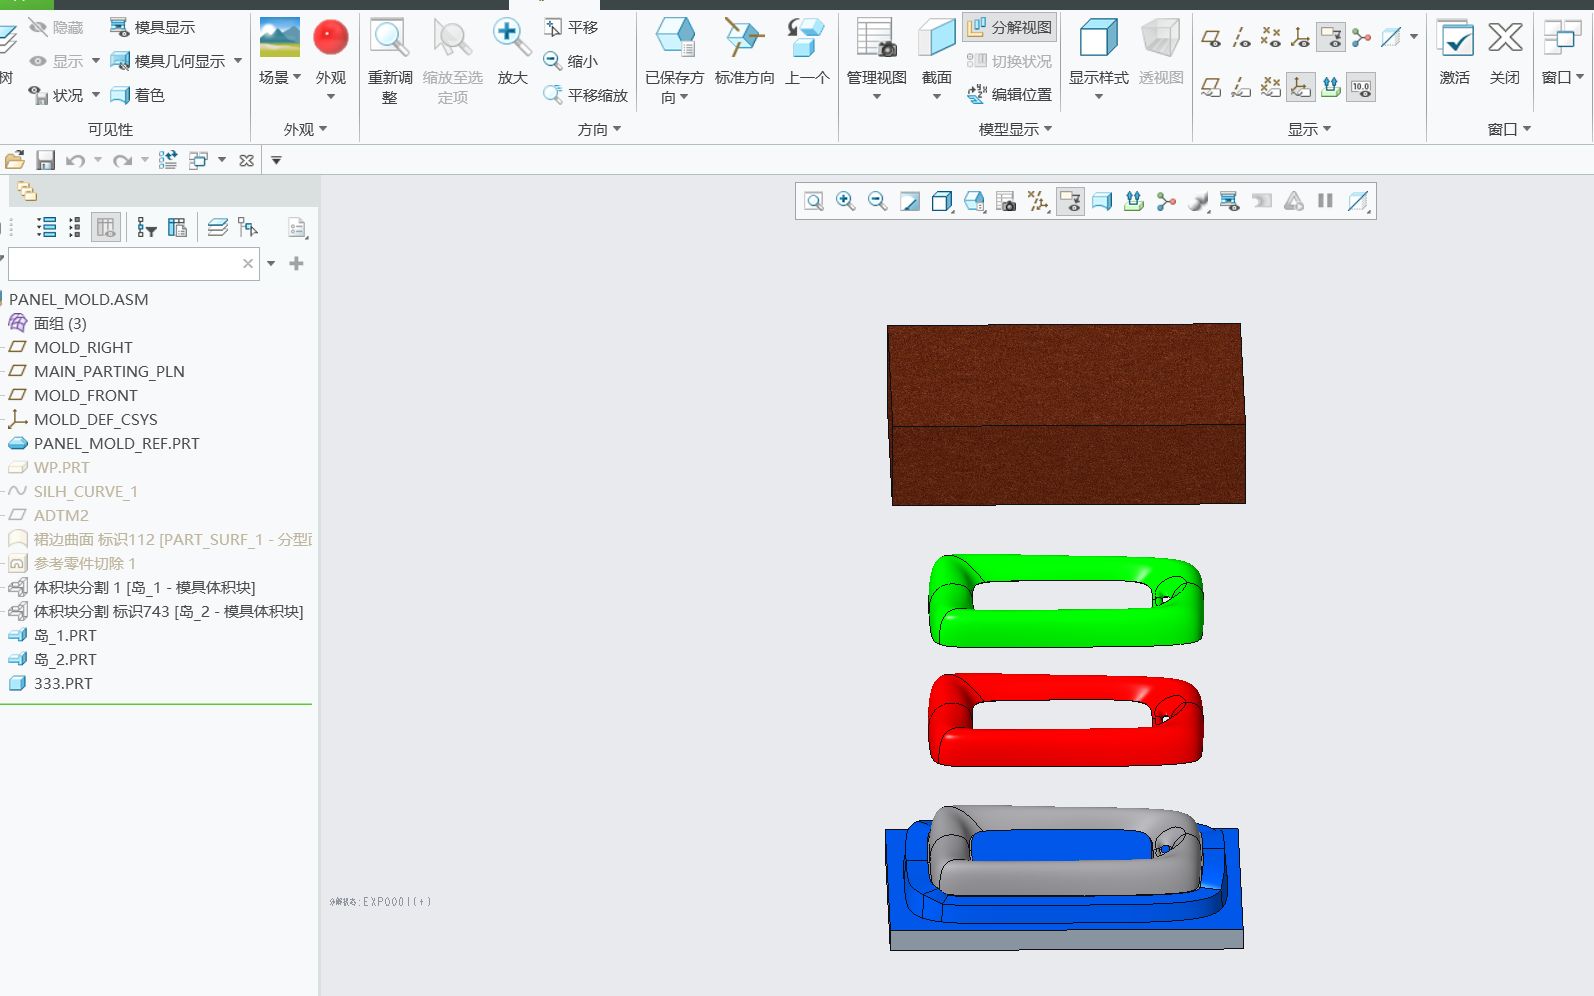Click the 着色 shade button
Screen dimensions: 1594x996
pos(137,95)
